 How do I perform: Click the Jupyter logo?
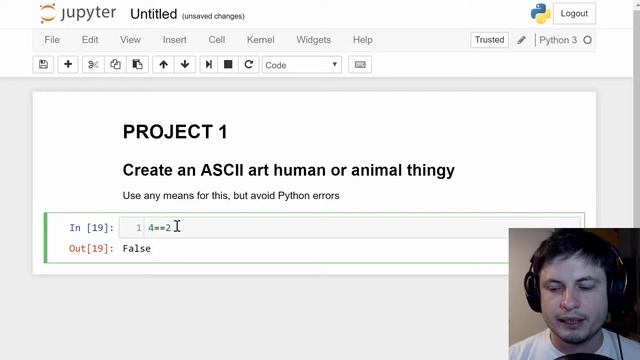(78, 13)
